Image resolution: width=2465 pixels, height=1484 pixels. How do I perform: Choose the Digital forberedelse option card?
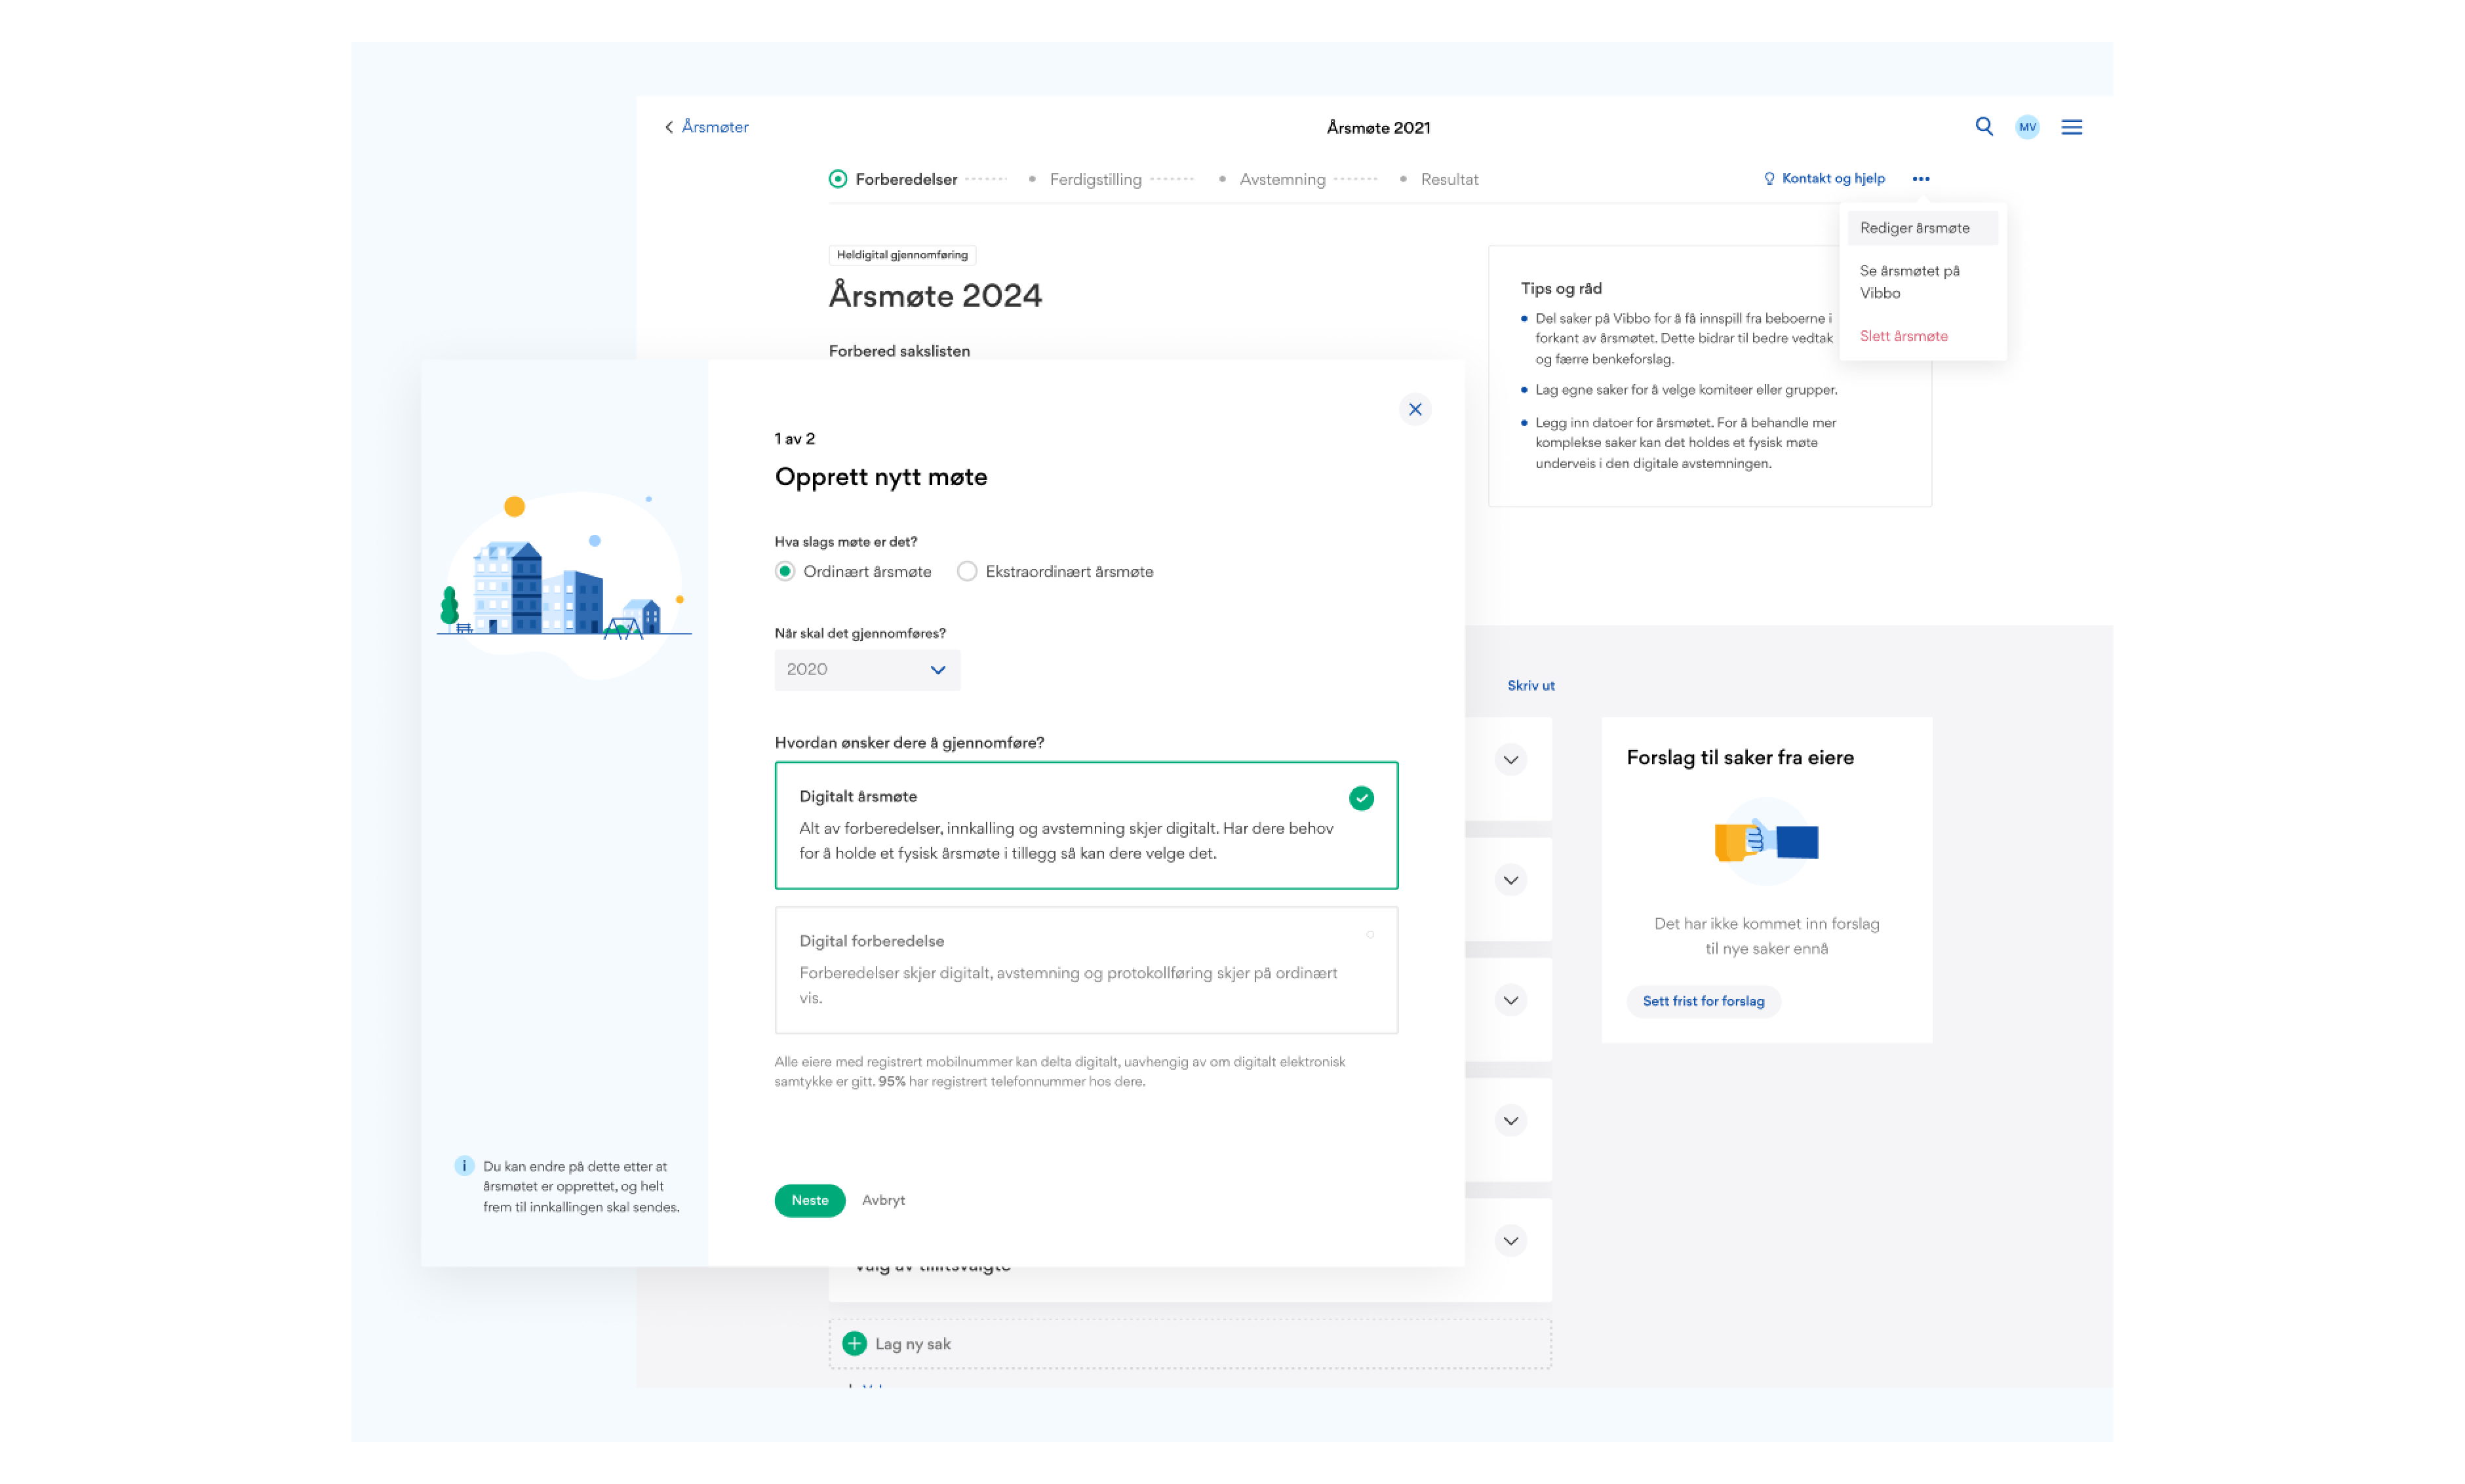[1085, 969]
